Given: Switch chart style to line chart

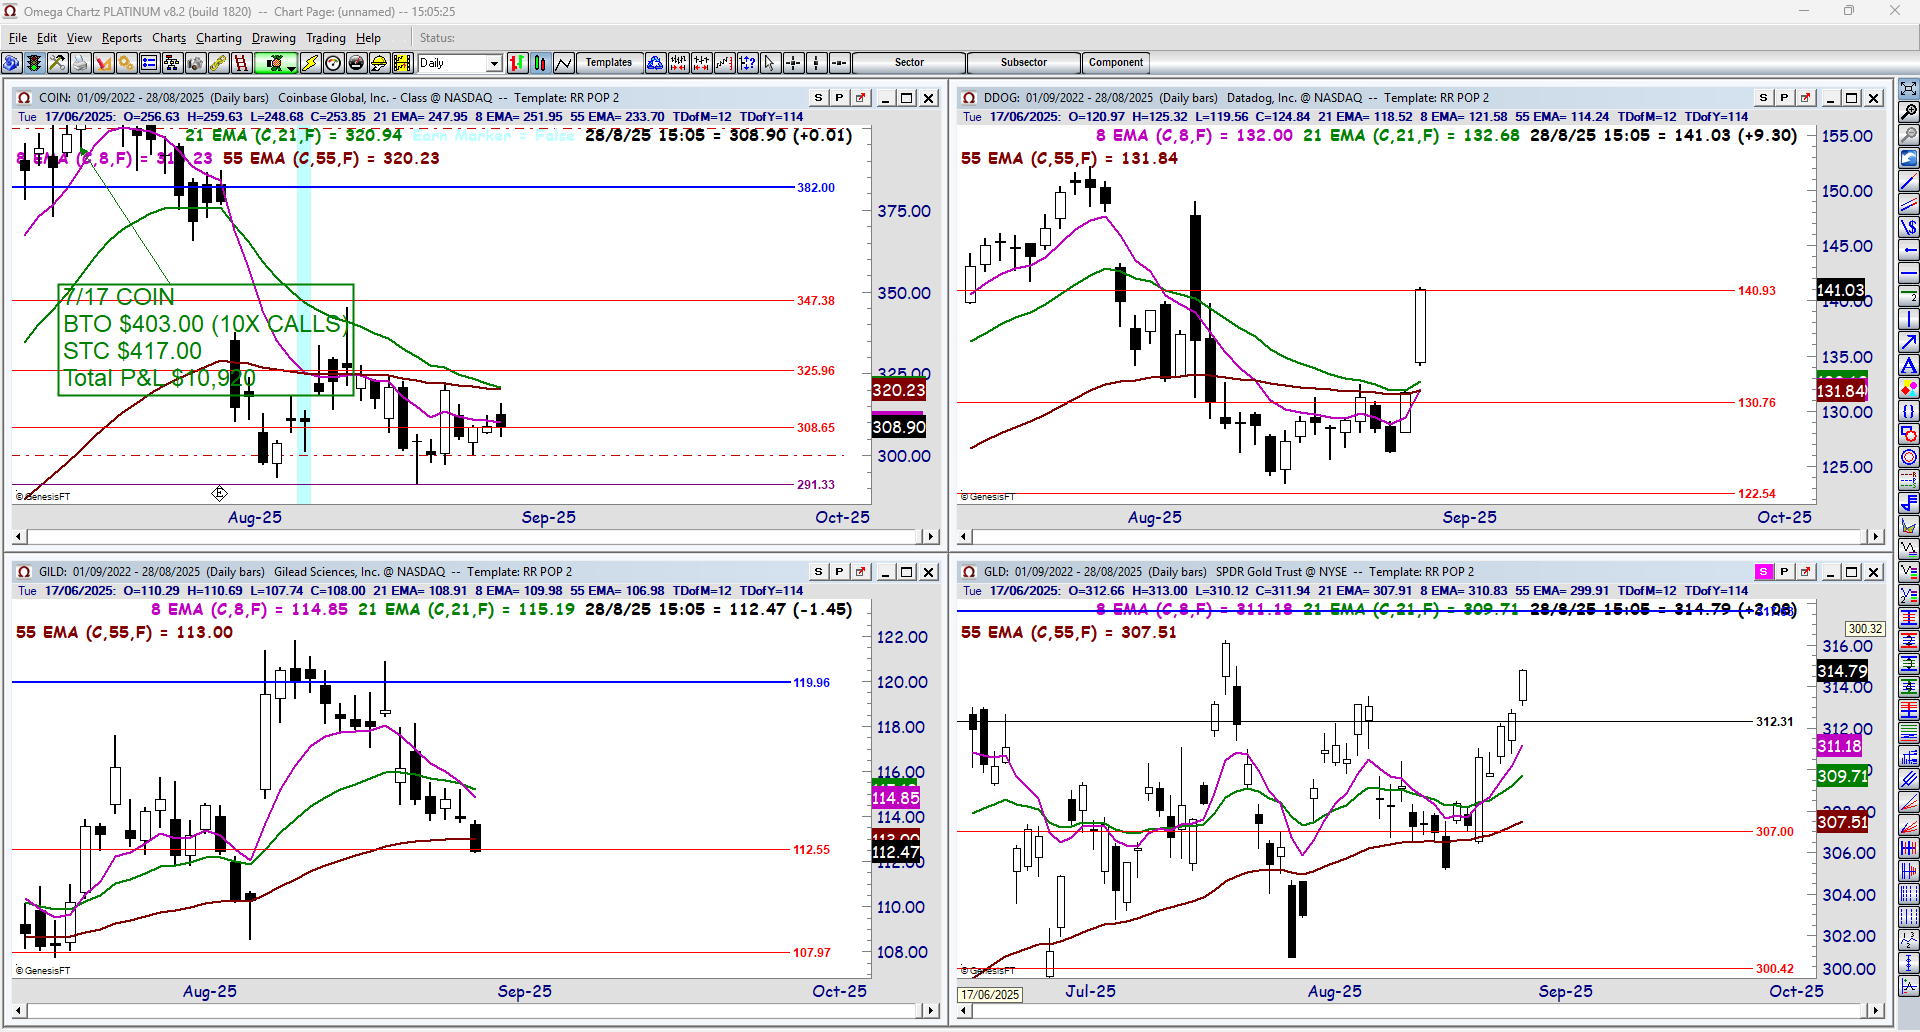Looking at the screenshot, I should 564,63.
